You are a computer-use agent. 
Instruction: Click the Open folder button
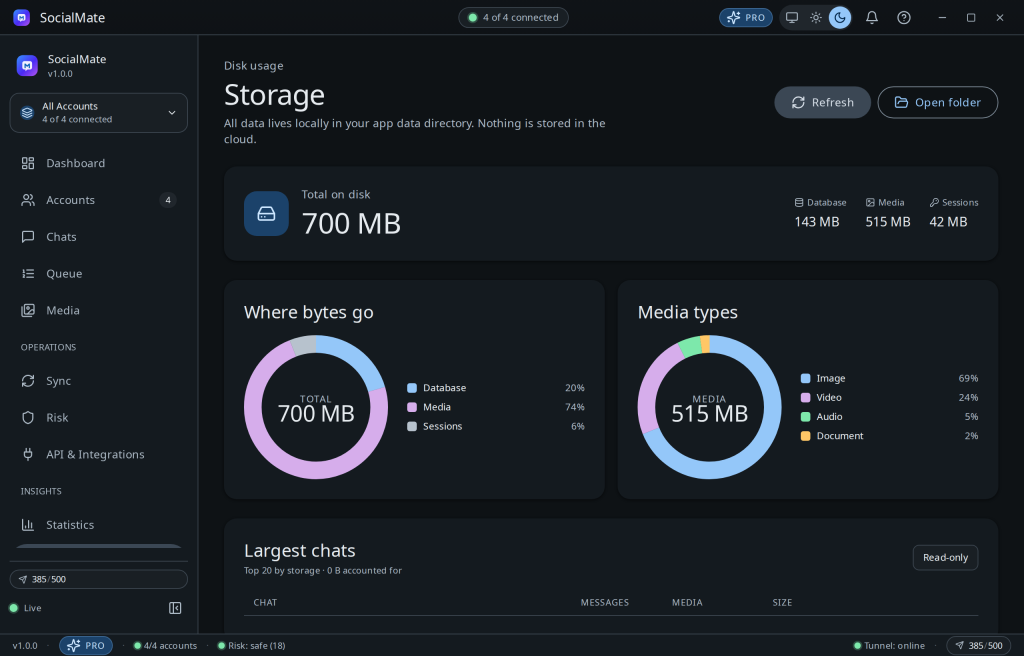pyautogui.click(x=937, y=103)
